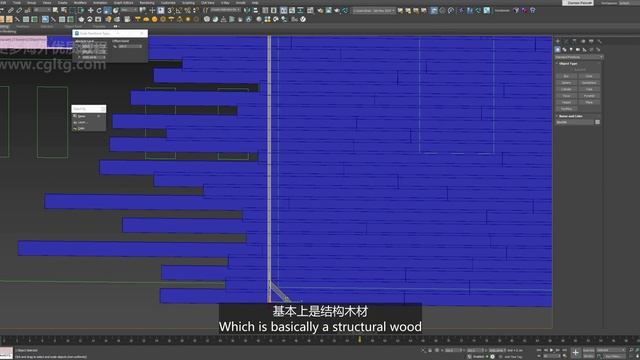Click the Use Pivot Point Center icon
Screen dimensions: 640x360
coord(142,10)
